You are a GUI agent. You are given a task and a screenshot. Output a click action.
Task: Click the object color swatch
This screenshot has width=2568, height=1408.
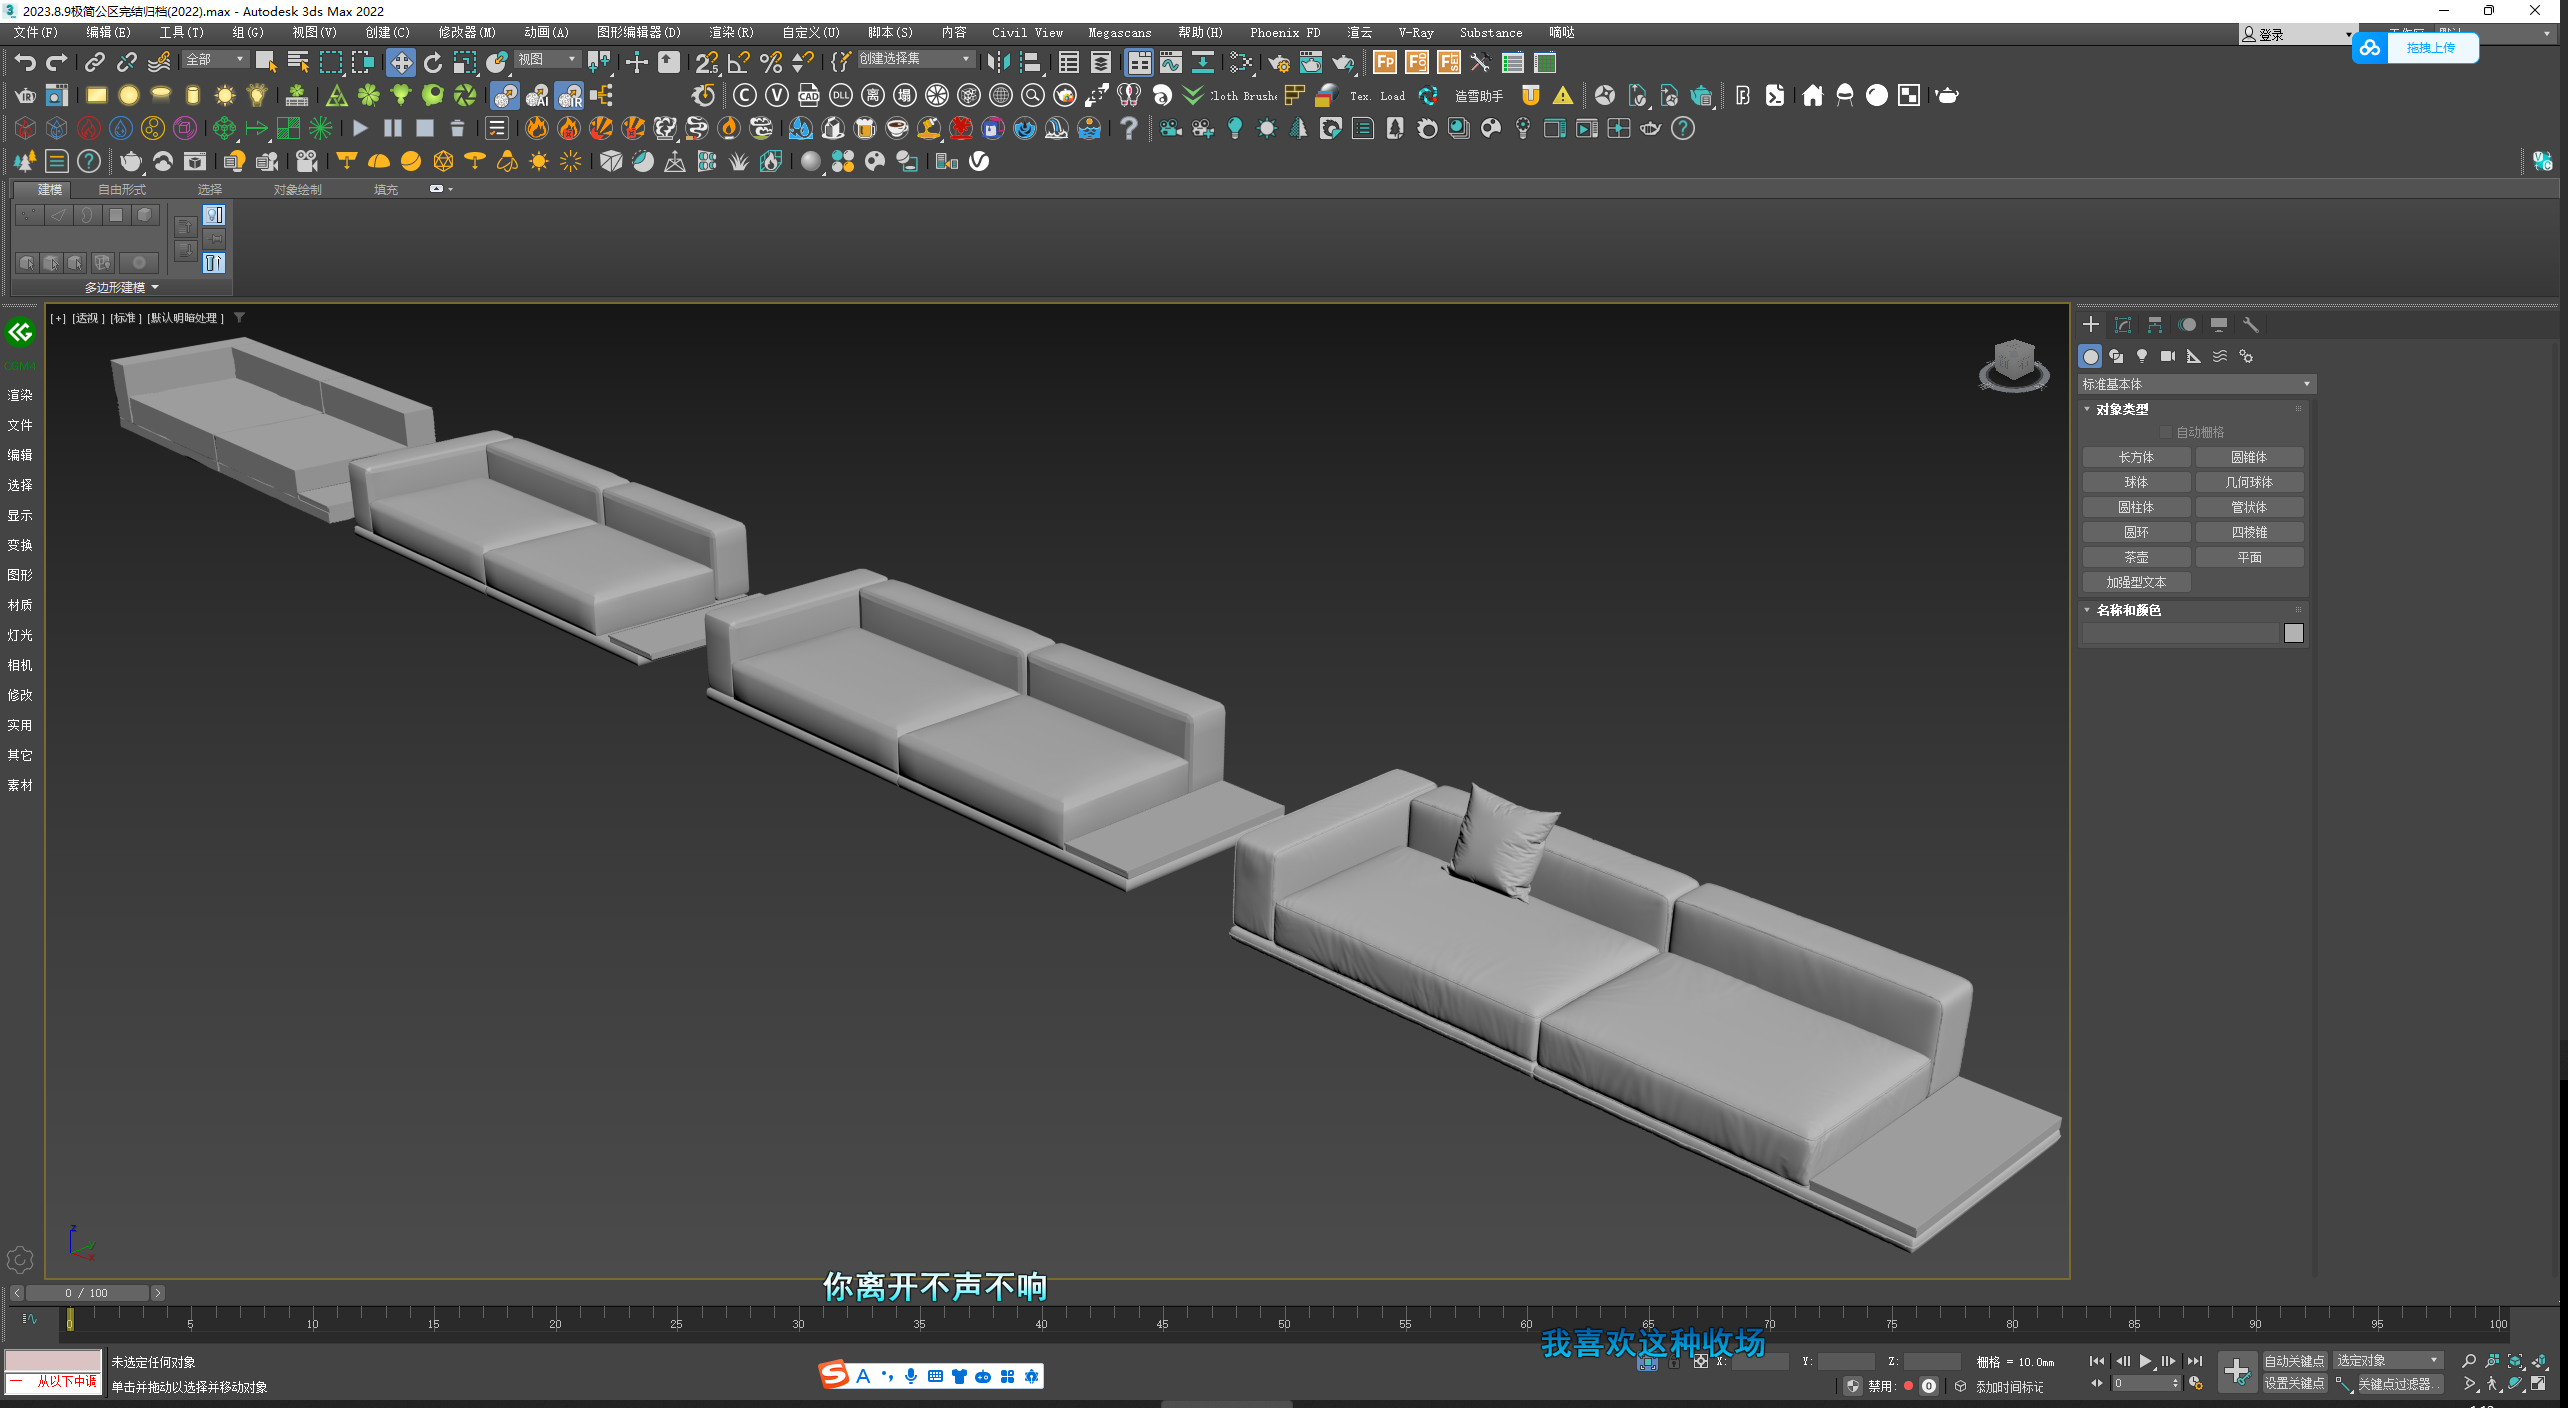[2294, 633]
